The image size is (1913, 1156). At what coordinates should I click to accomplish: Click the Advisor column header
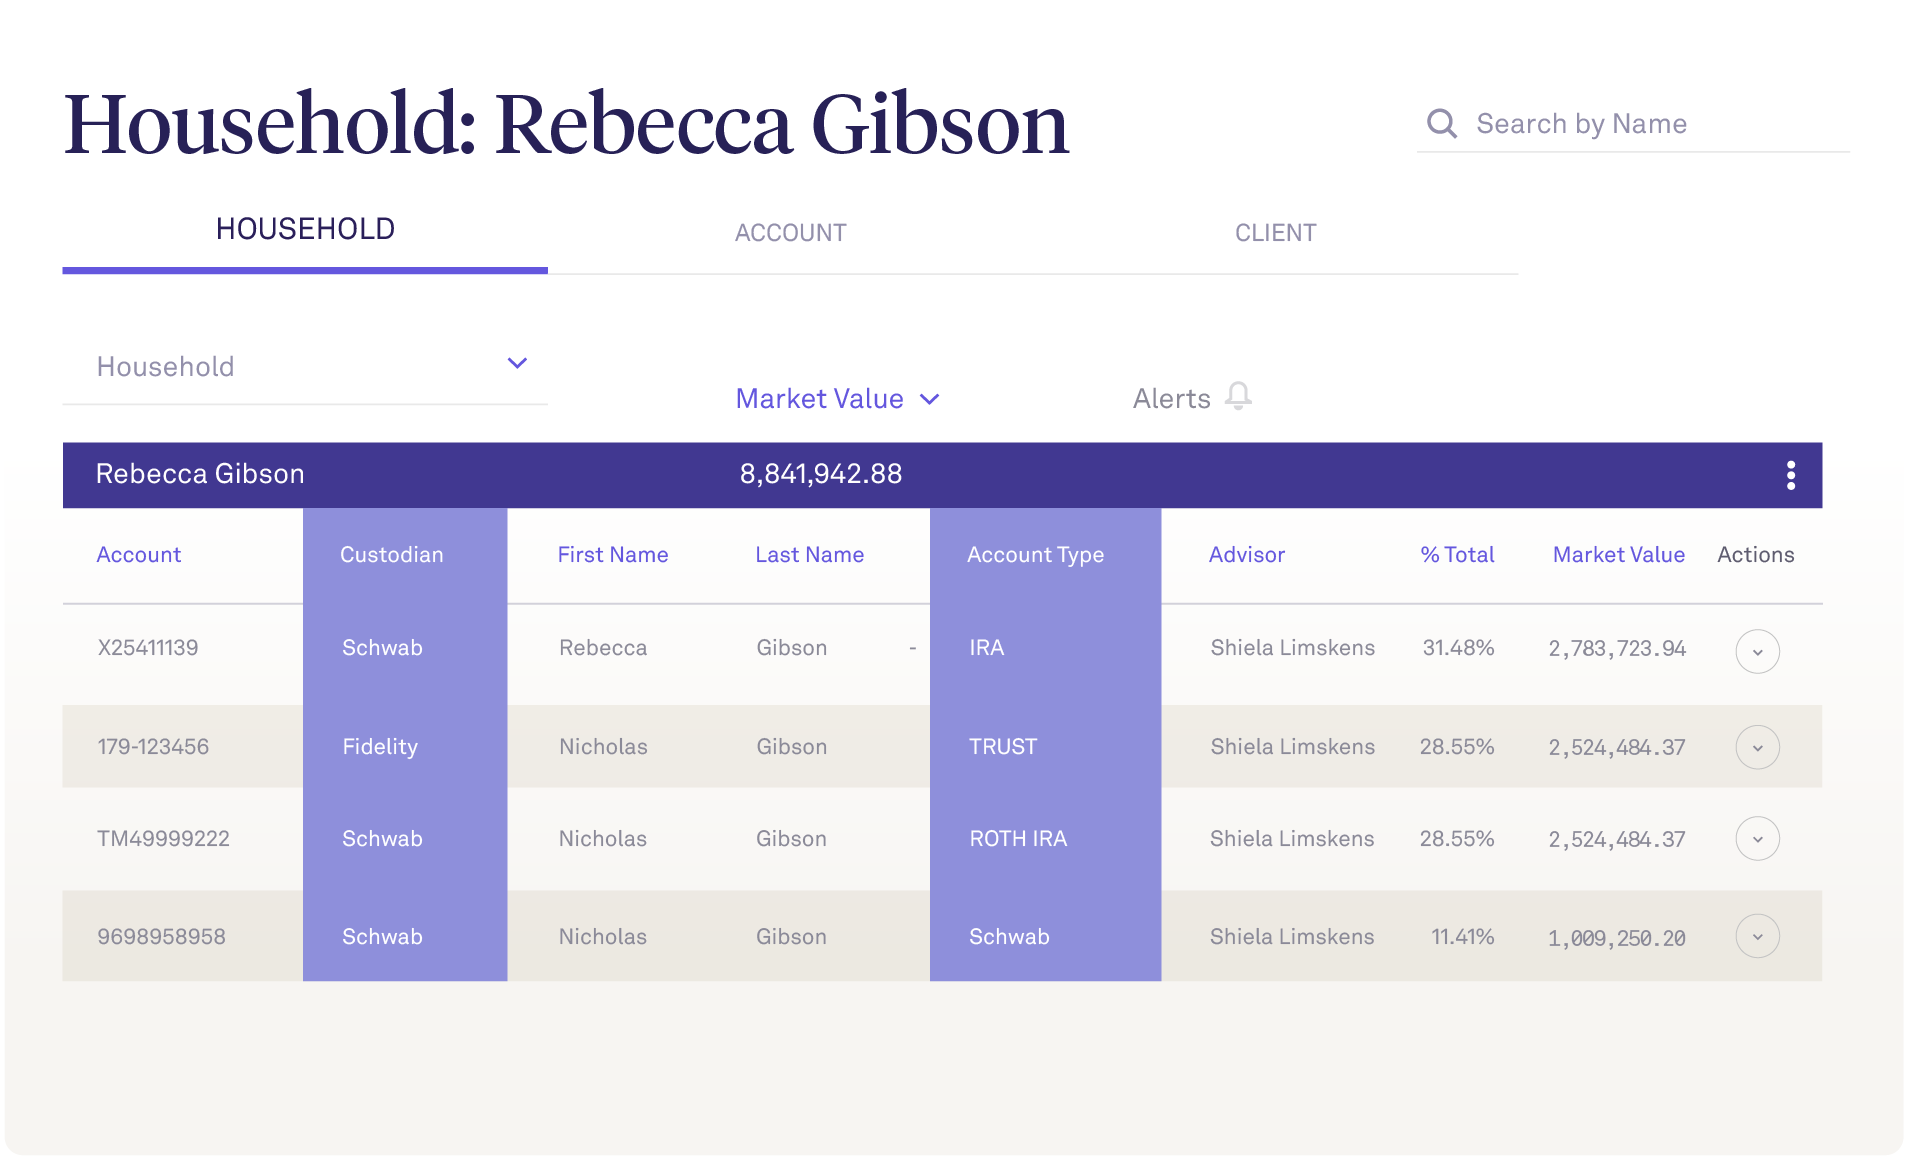(x=1246, y=555)
